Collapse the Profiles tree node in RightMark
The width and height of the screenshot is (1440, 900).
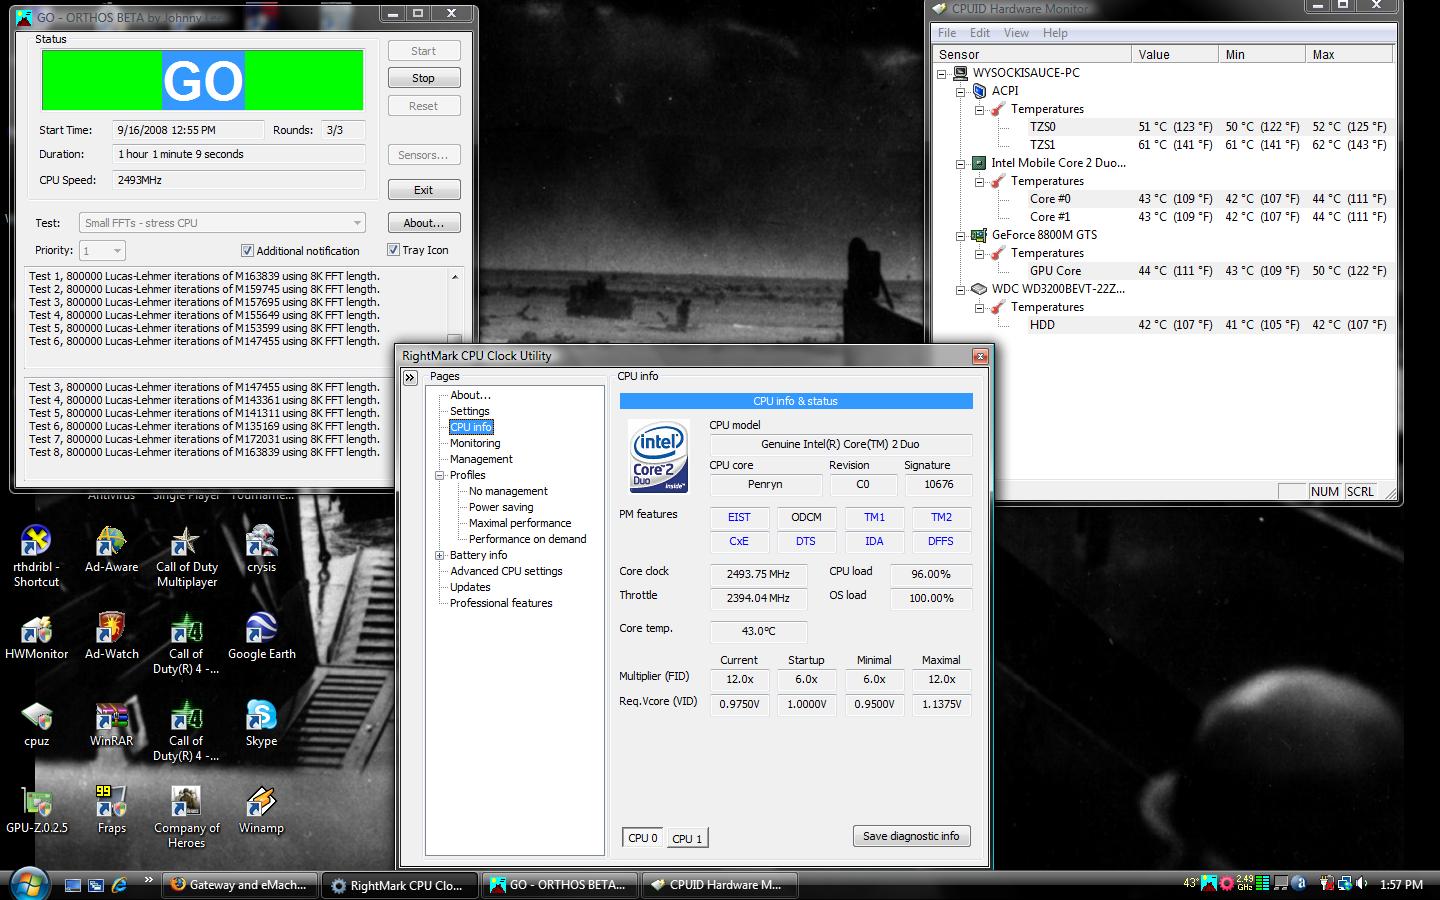[439, 475]
